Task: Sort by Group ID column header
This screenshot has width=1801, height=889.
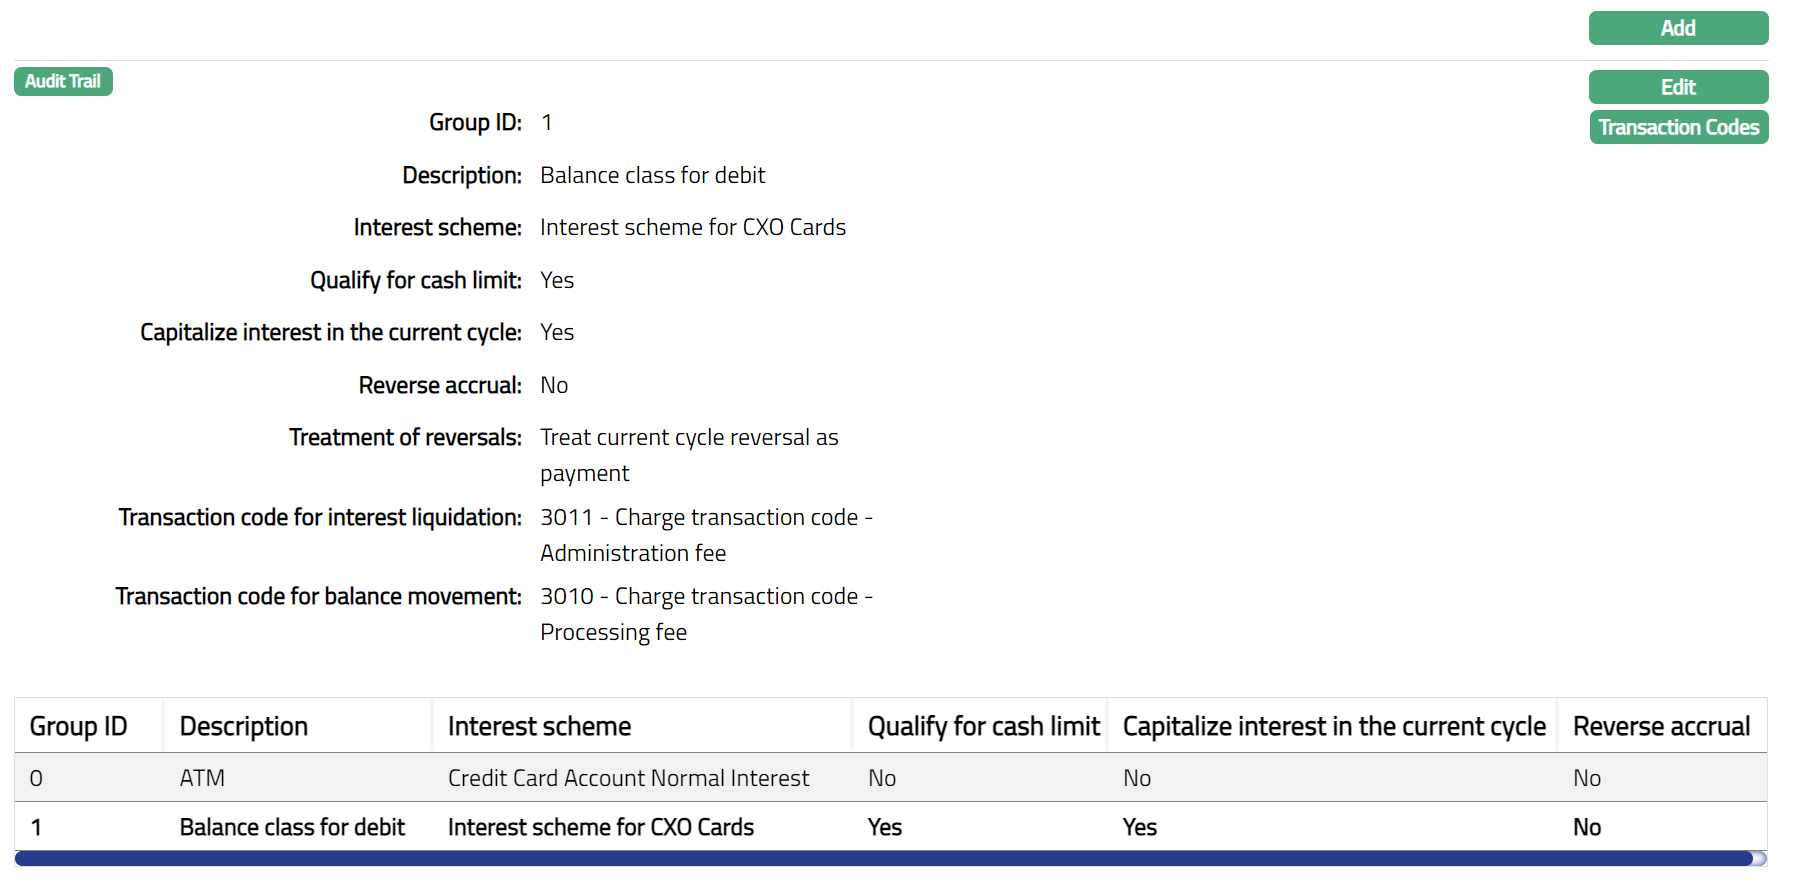Action: (78, 726)
